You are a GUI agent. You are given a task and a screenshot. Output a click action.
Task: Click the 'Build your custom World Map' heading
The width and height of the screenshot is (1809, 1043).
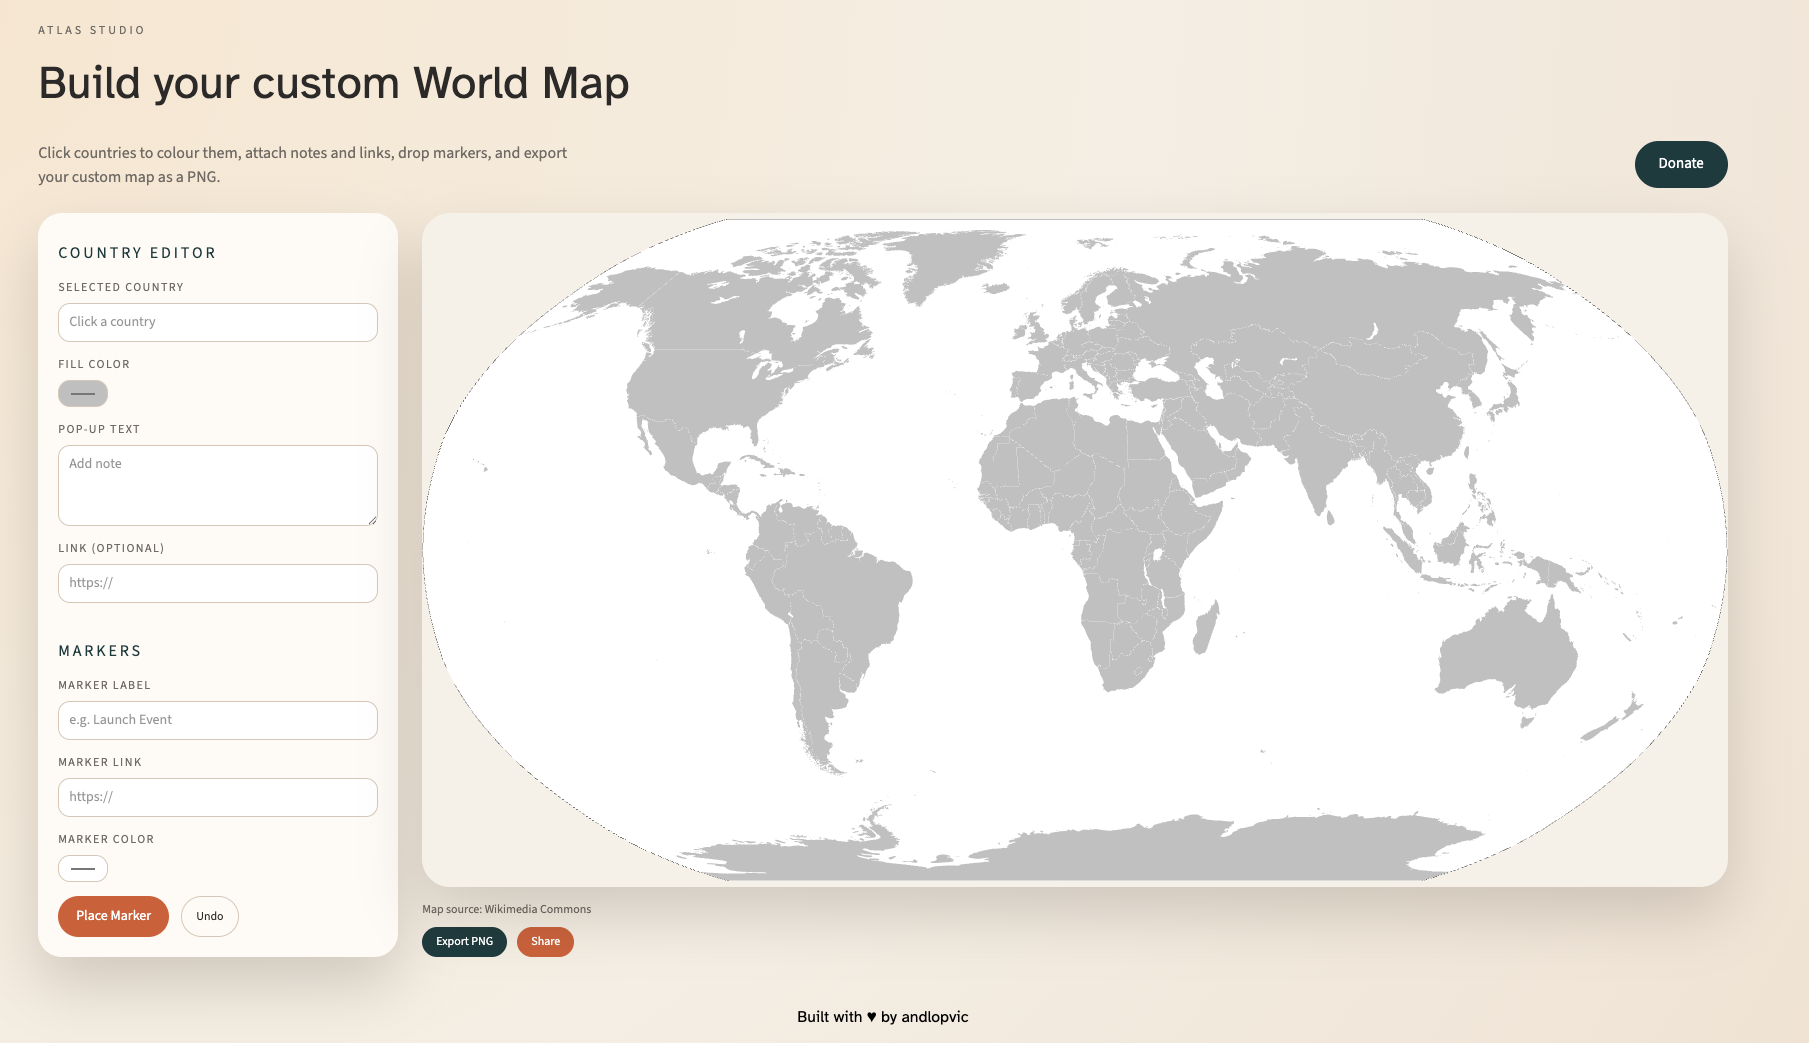coord(334,83)
